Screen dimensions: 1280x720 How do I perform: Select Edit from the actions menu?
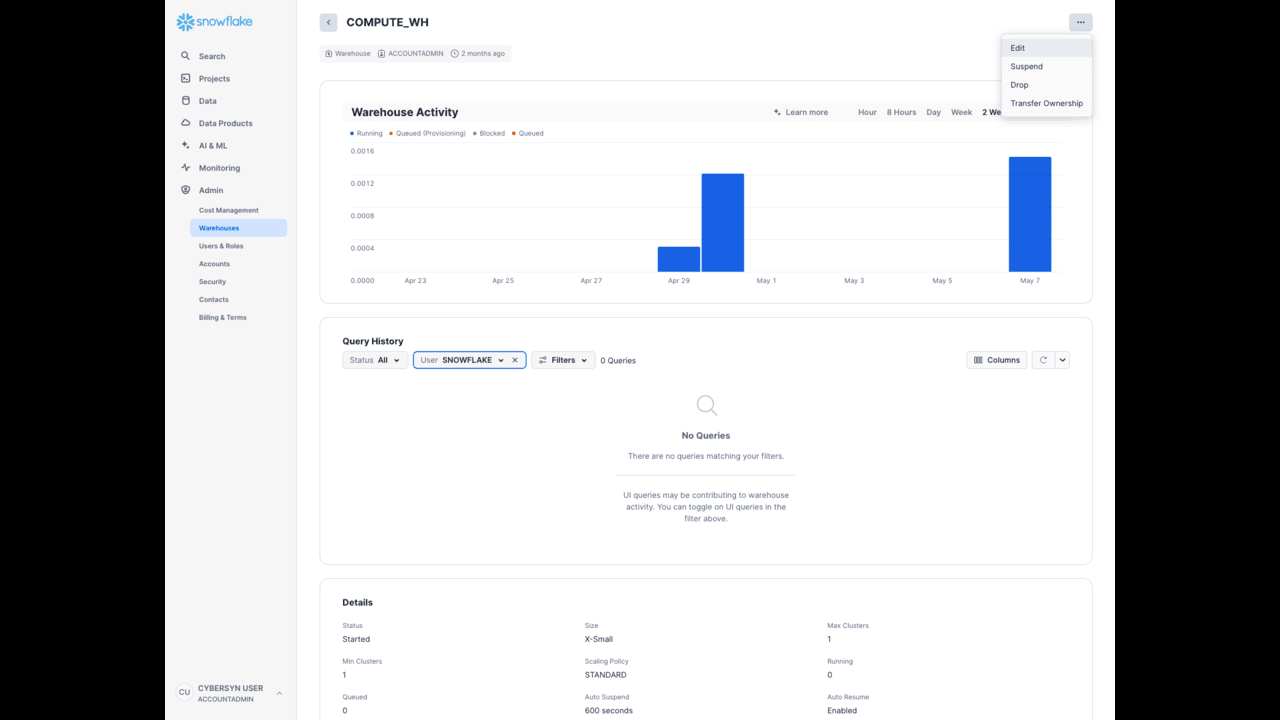click(1047, 48)
